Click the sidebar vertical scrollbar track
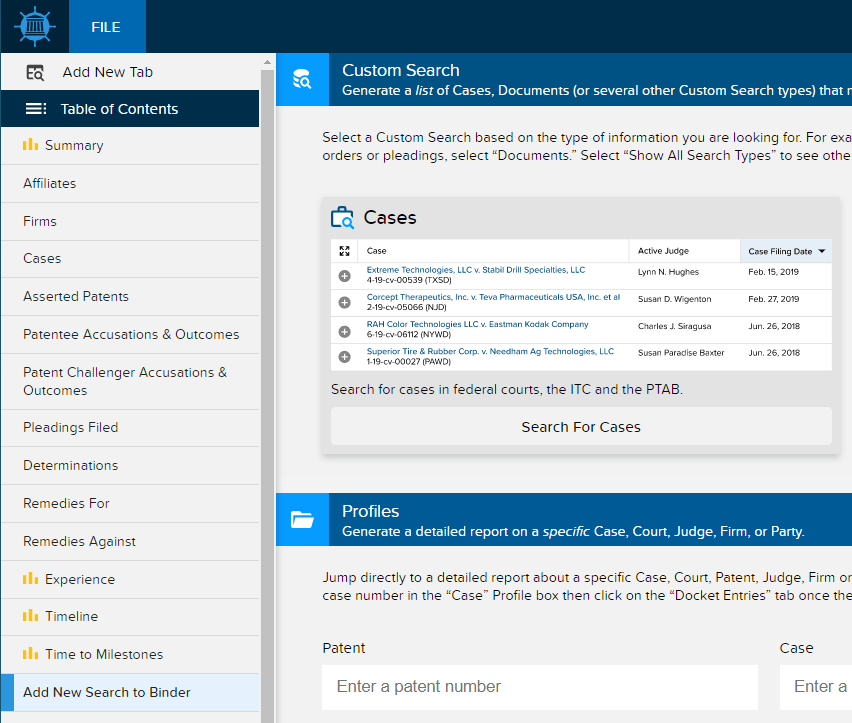The image size is (852, 723). tap(267, 395)
